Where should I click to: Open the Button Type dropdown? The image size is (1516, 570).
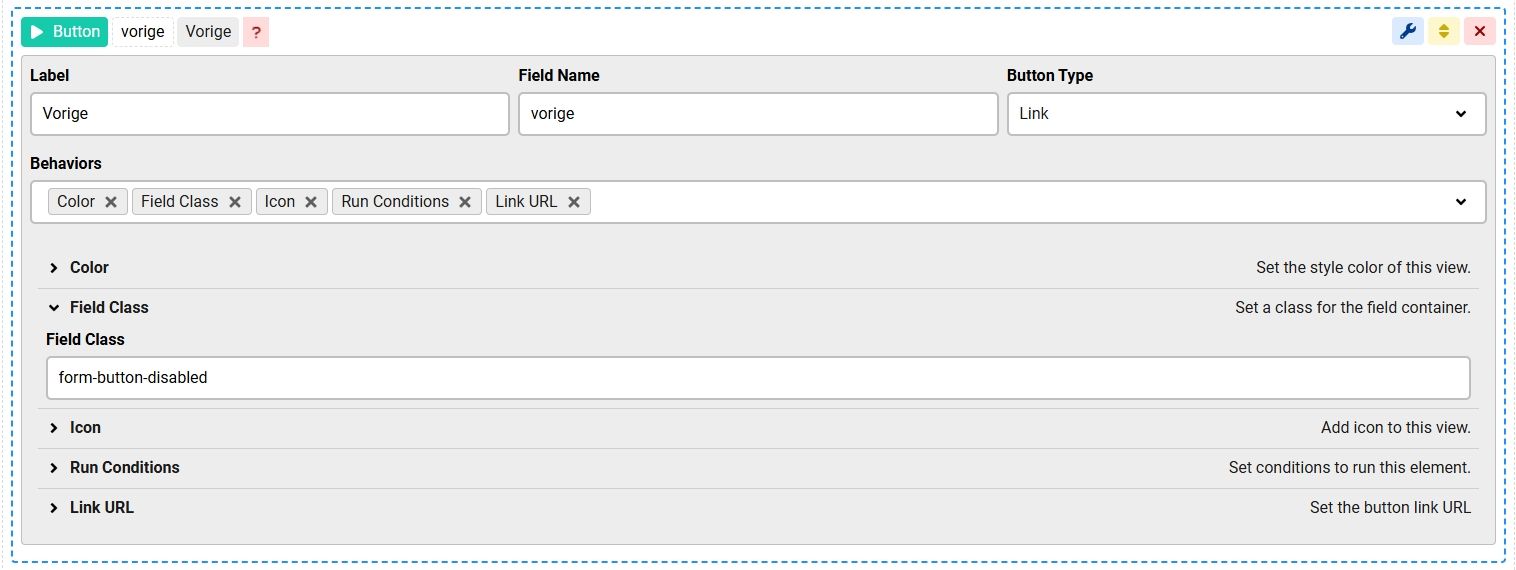tap(1246, 114)
